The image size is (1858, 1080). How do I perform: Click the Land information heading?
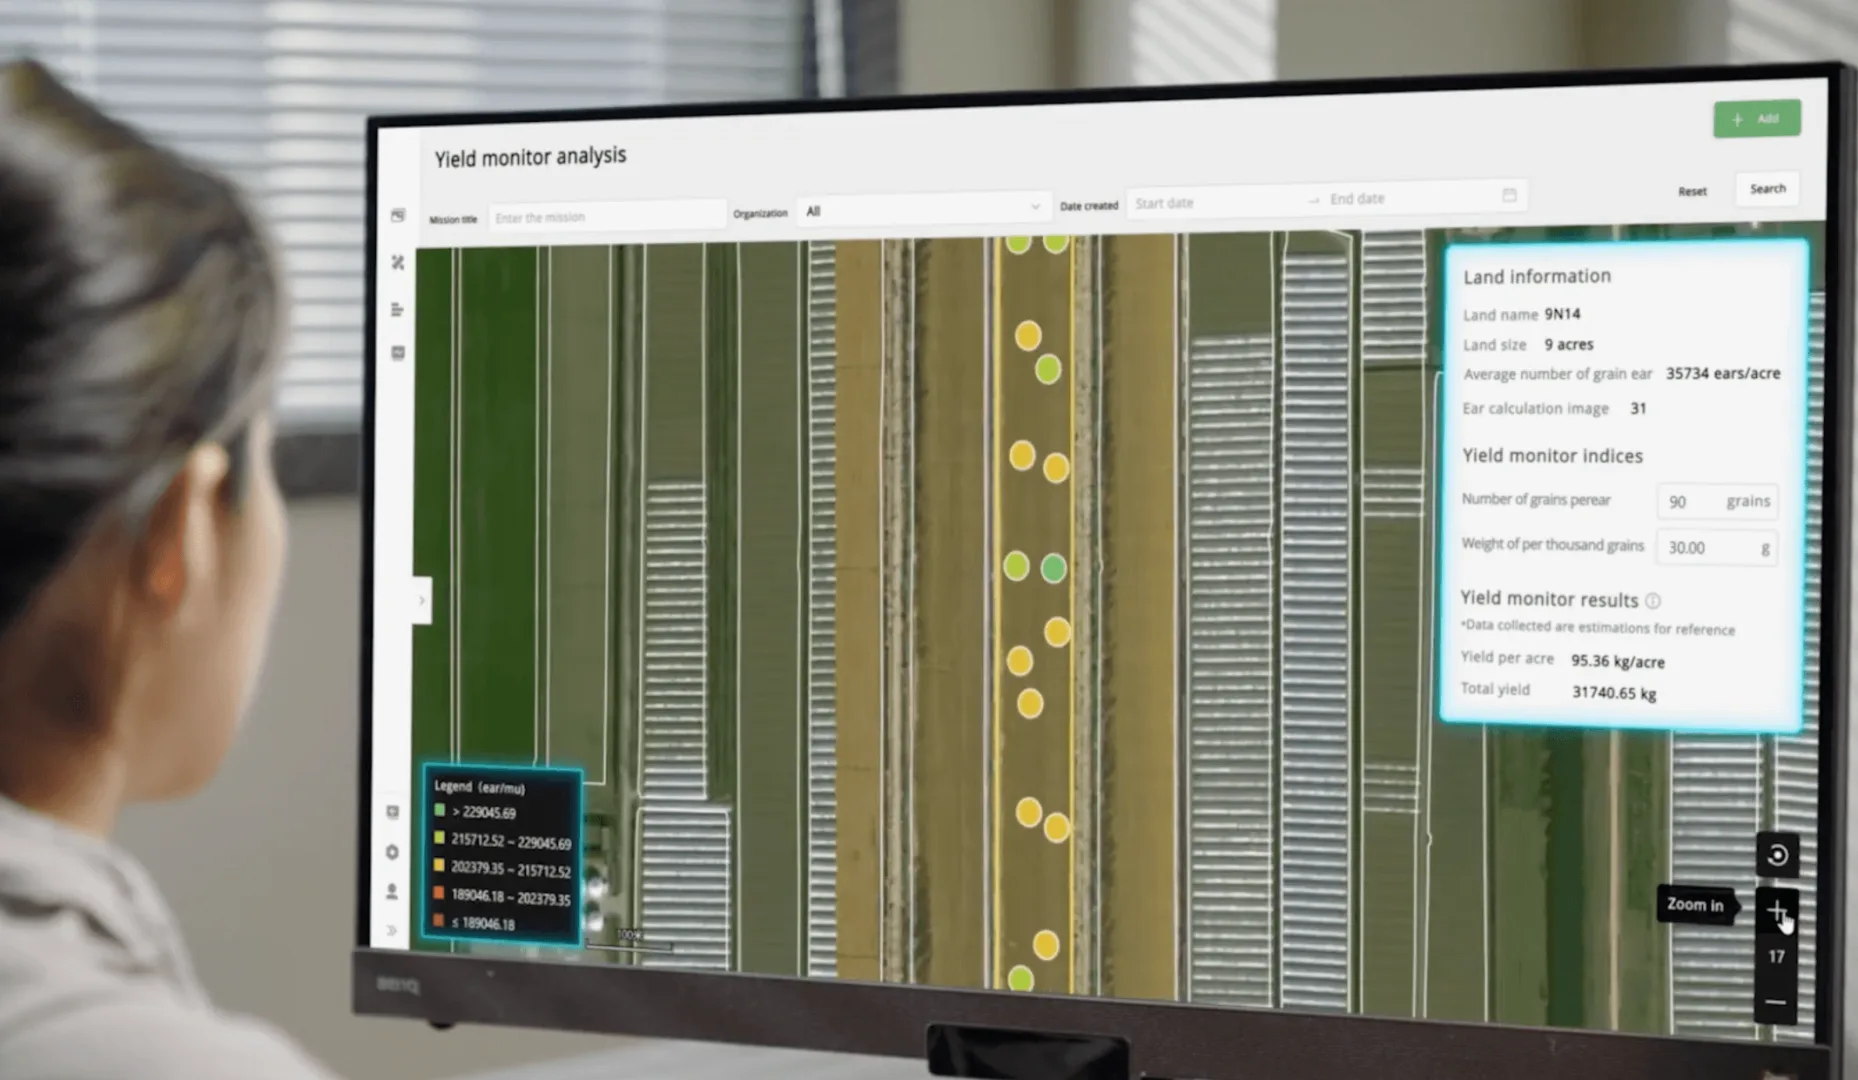pos(1537,276)
